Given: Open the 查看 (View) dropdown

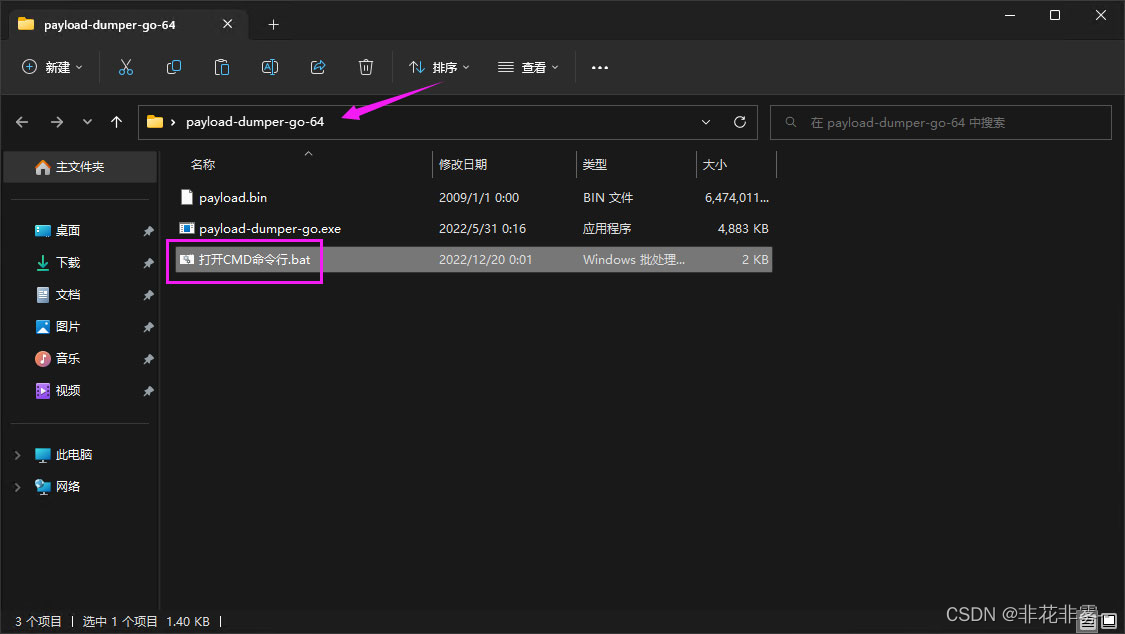Looking at the screenshot, I should coord(528,67).
